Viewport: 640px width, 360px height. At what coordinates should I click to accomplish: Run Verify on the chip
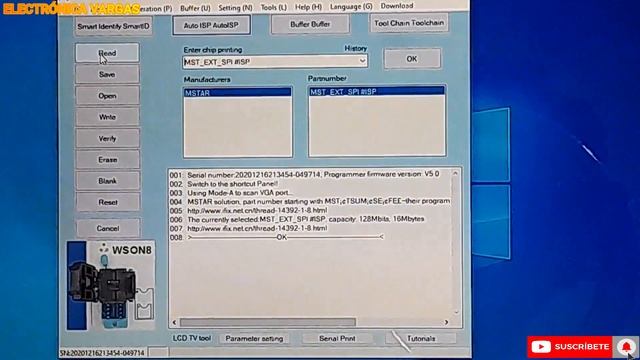click(107, 138)
